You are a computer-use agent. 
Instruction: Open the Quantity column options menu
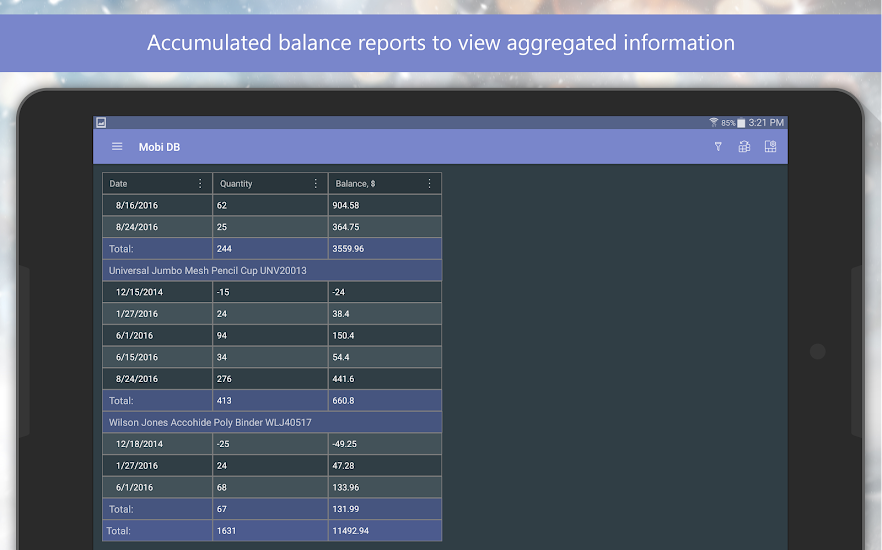(316, 184)
